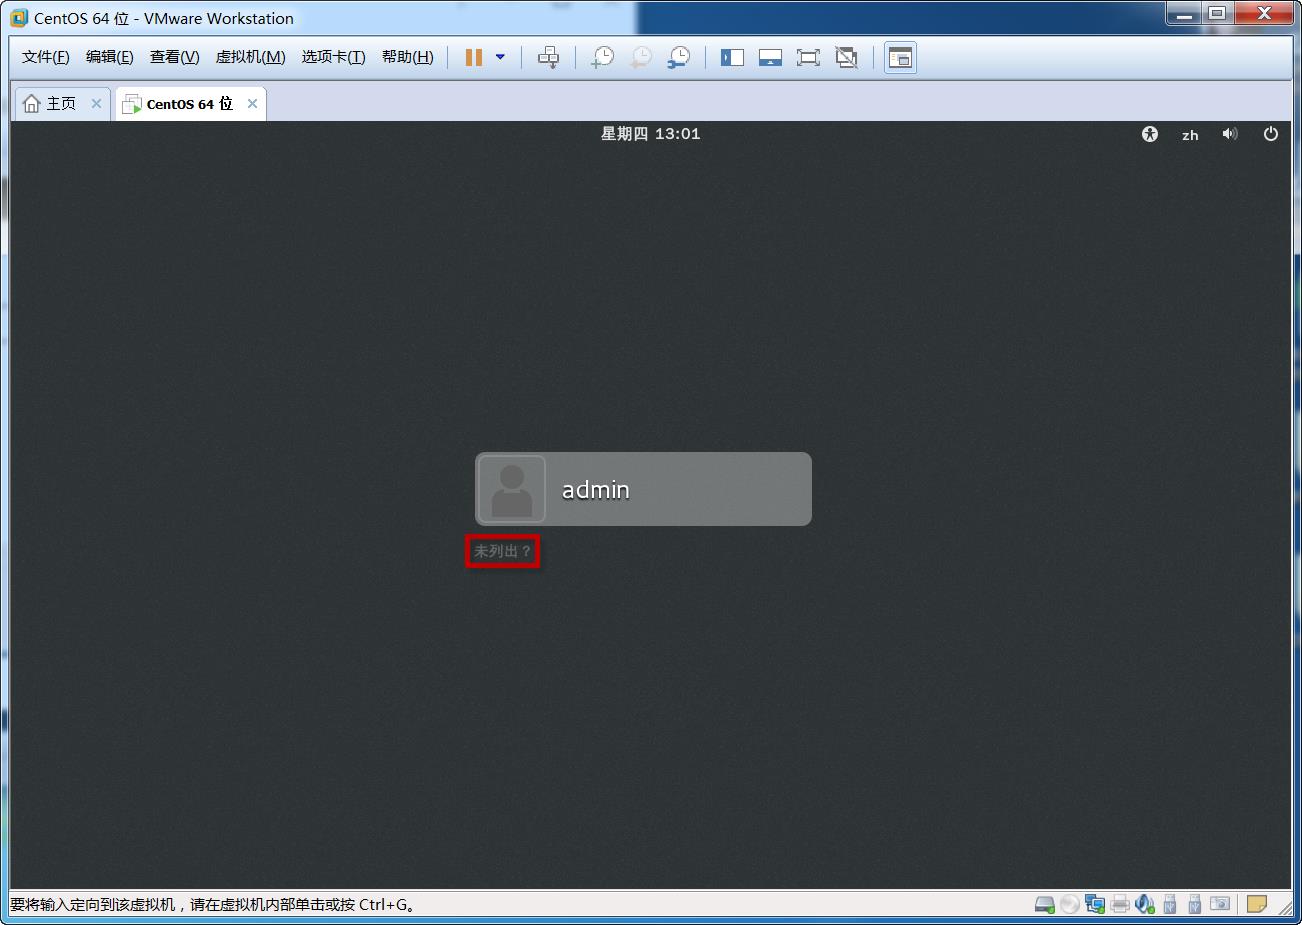
Task: Open the 查看(V) menu
Action: [x=175, y=57]
